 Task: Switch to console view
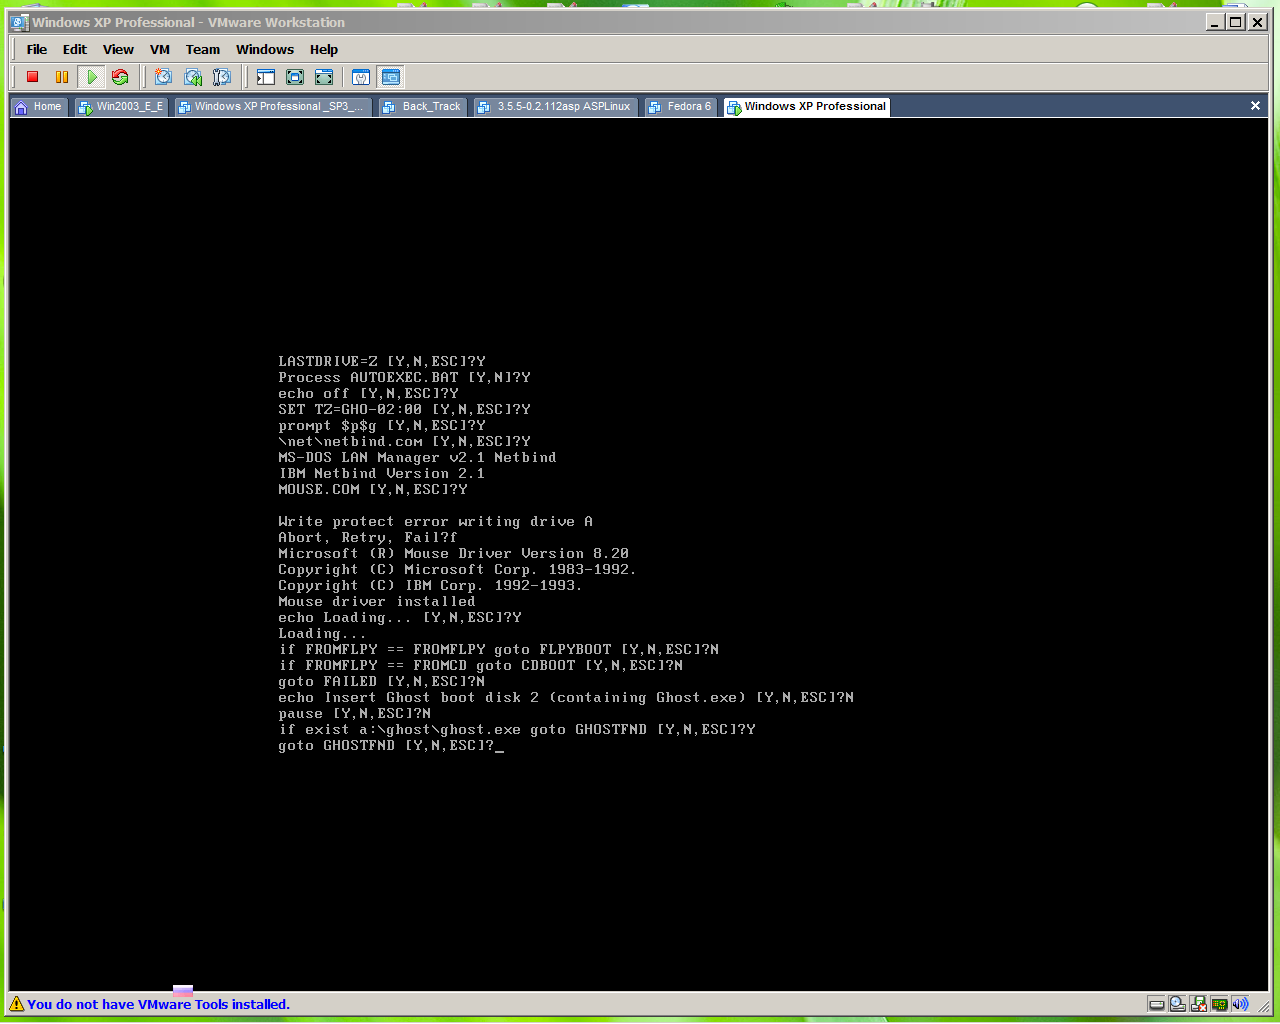[391, 77]
